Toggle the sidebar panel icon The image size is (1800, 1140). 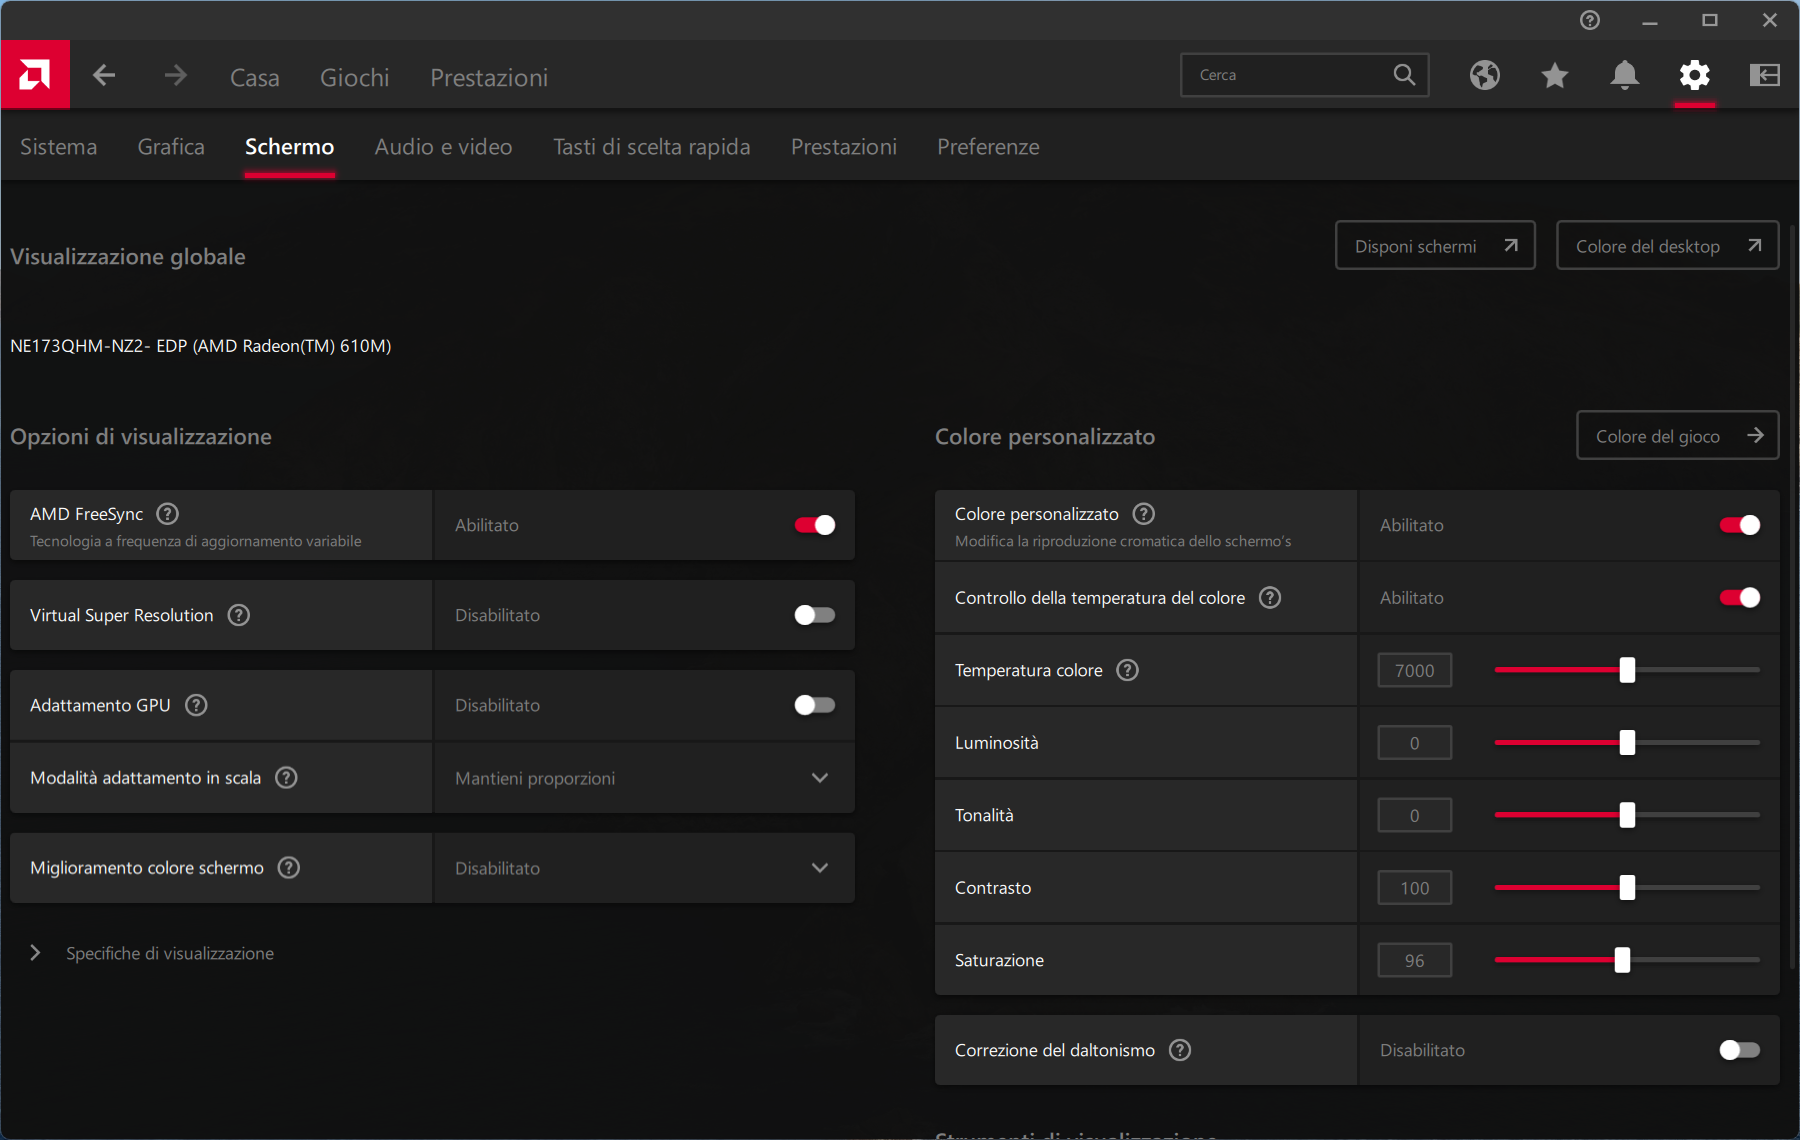pos(1764,75)
